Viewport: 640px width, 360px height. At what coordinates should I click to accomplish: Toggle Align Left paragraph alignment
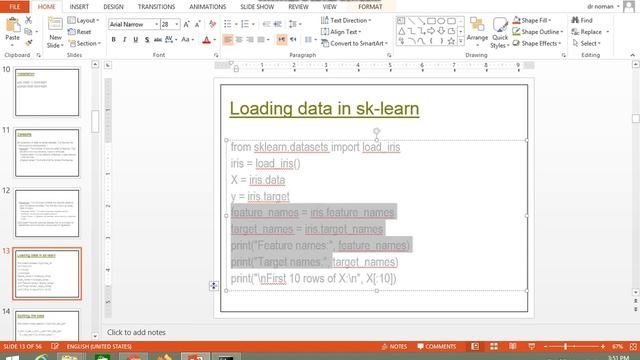point(228,40)
